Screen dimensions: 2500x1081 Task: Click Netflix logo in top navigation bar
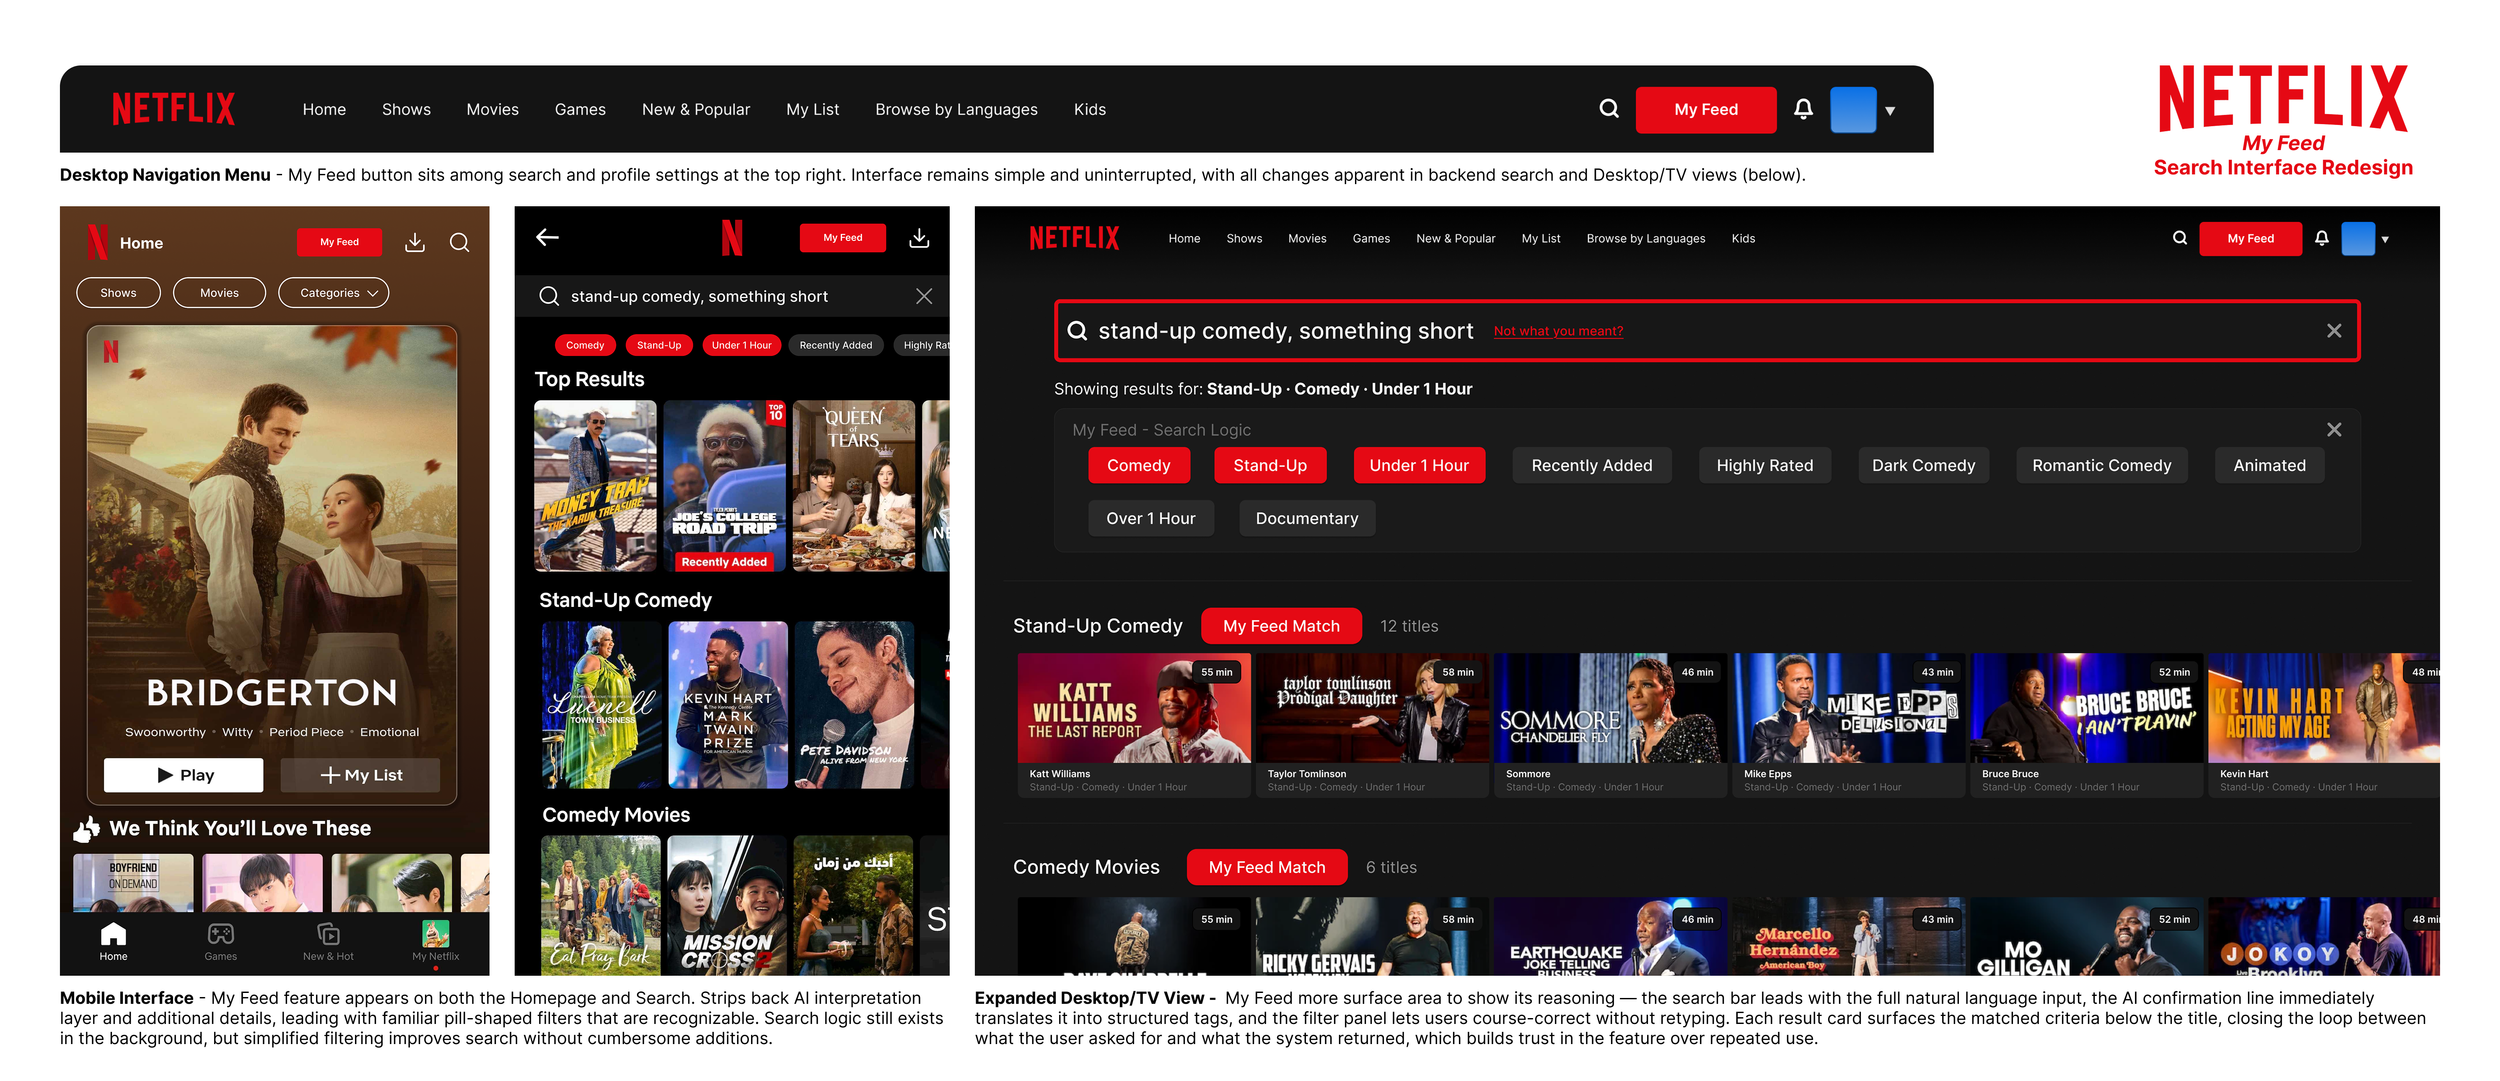[174, 109]
